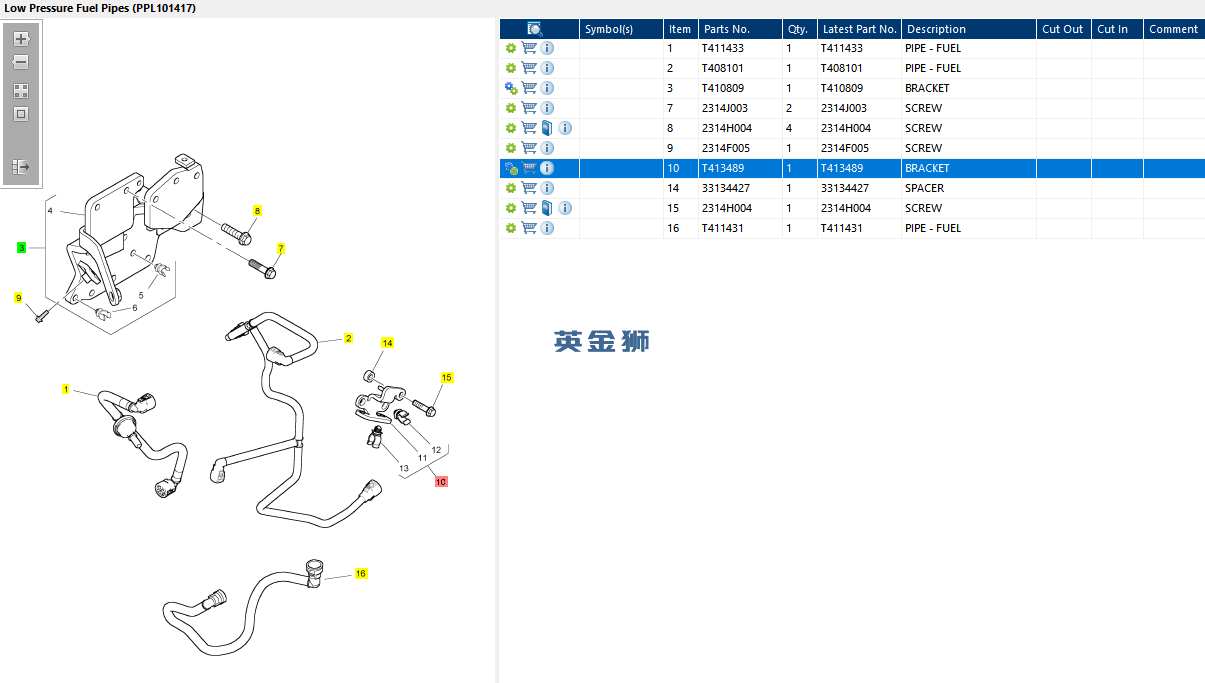Add item 15 screw to cart
This screenshot has width=1205, height=683.
pyautogui.click(x=529, y=208)
